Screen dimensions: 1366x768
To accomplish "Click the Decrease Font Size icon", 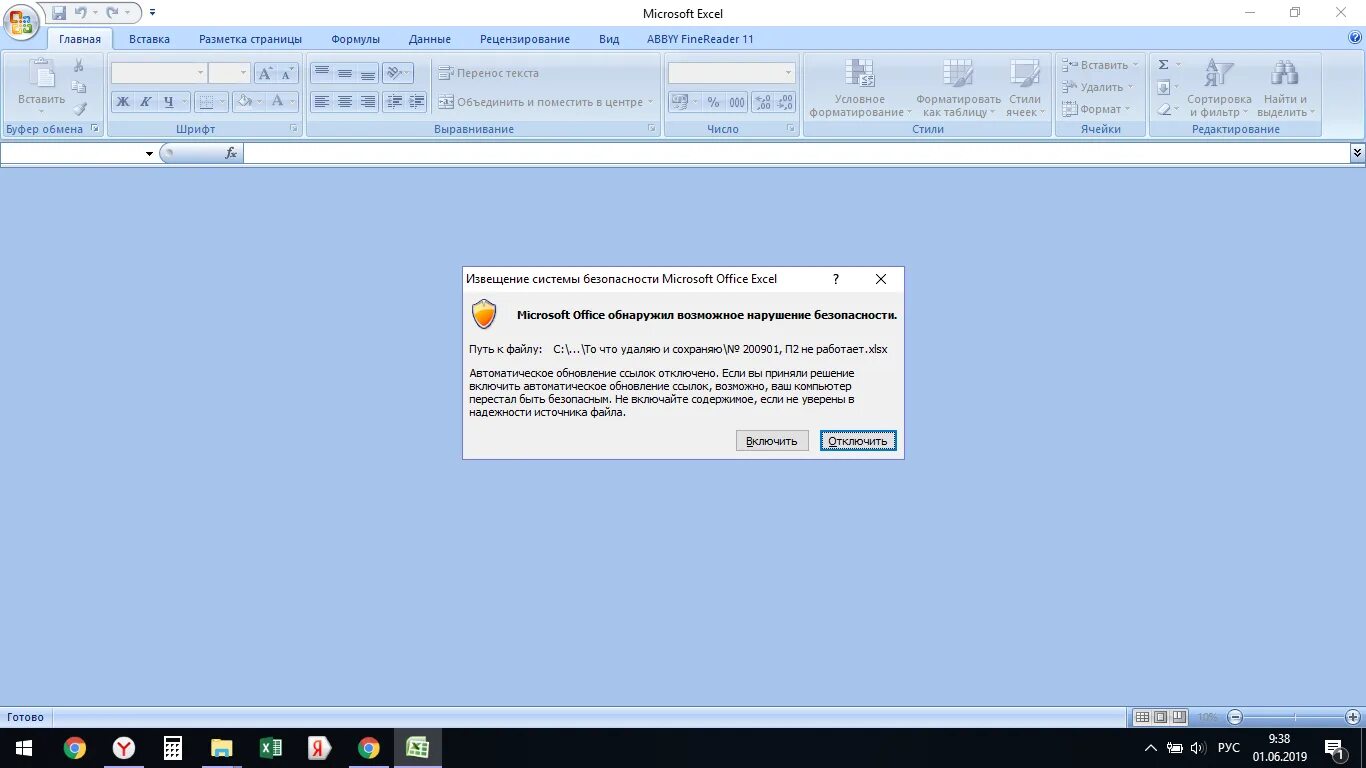I will click(x=287, y=73).
